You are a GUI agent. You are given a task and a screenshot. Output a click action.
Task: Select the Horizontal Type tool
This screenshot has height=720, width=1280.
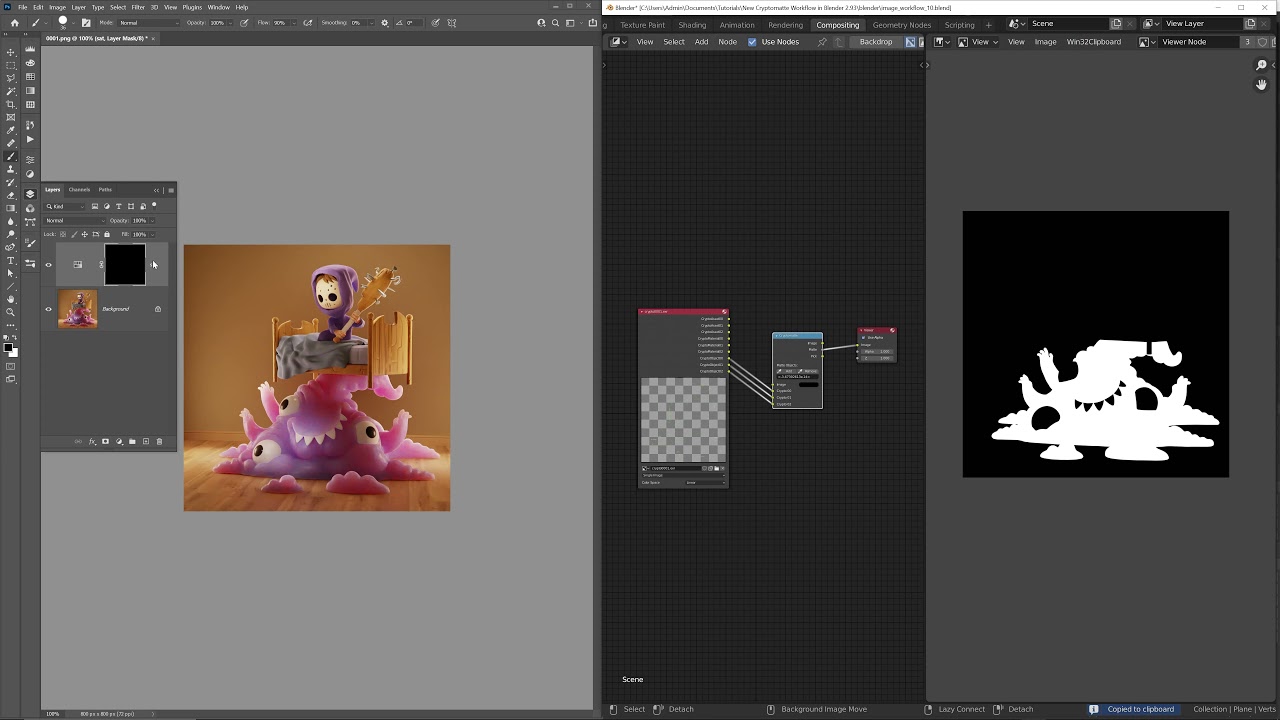click(10, 260)
